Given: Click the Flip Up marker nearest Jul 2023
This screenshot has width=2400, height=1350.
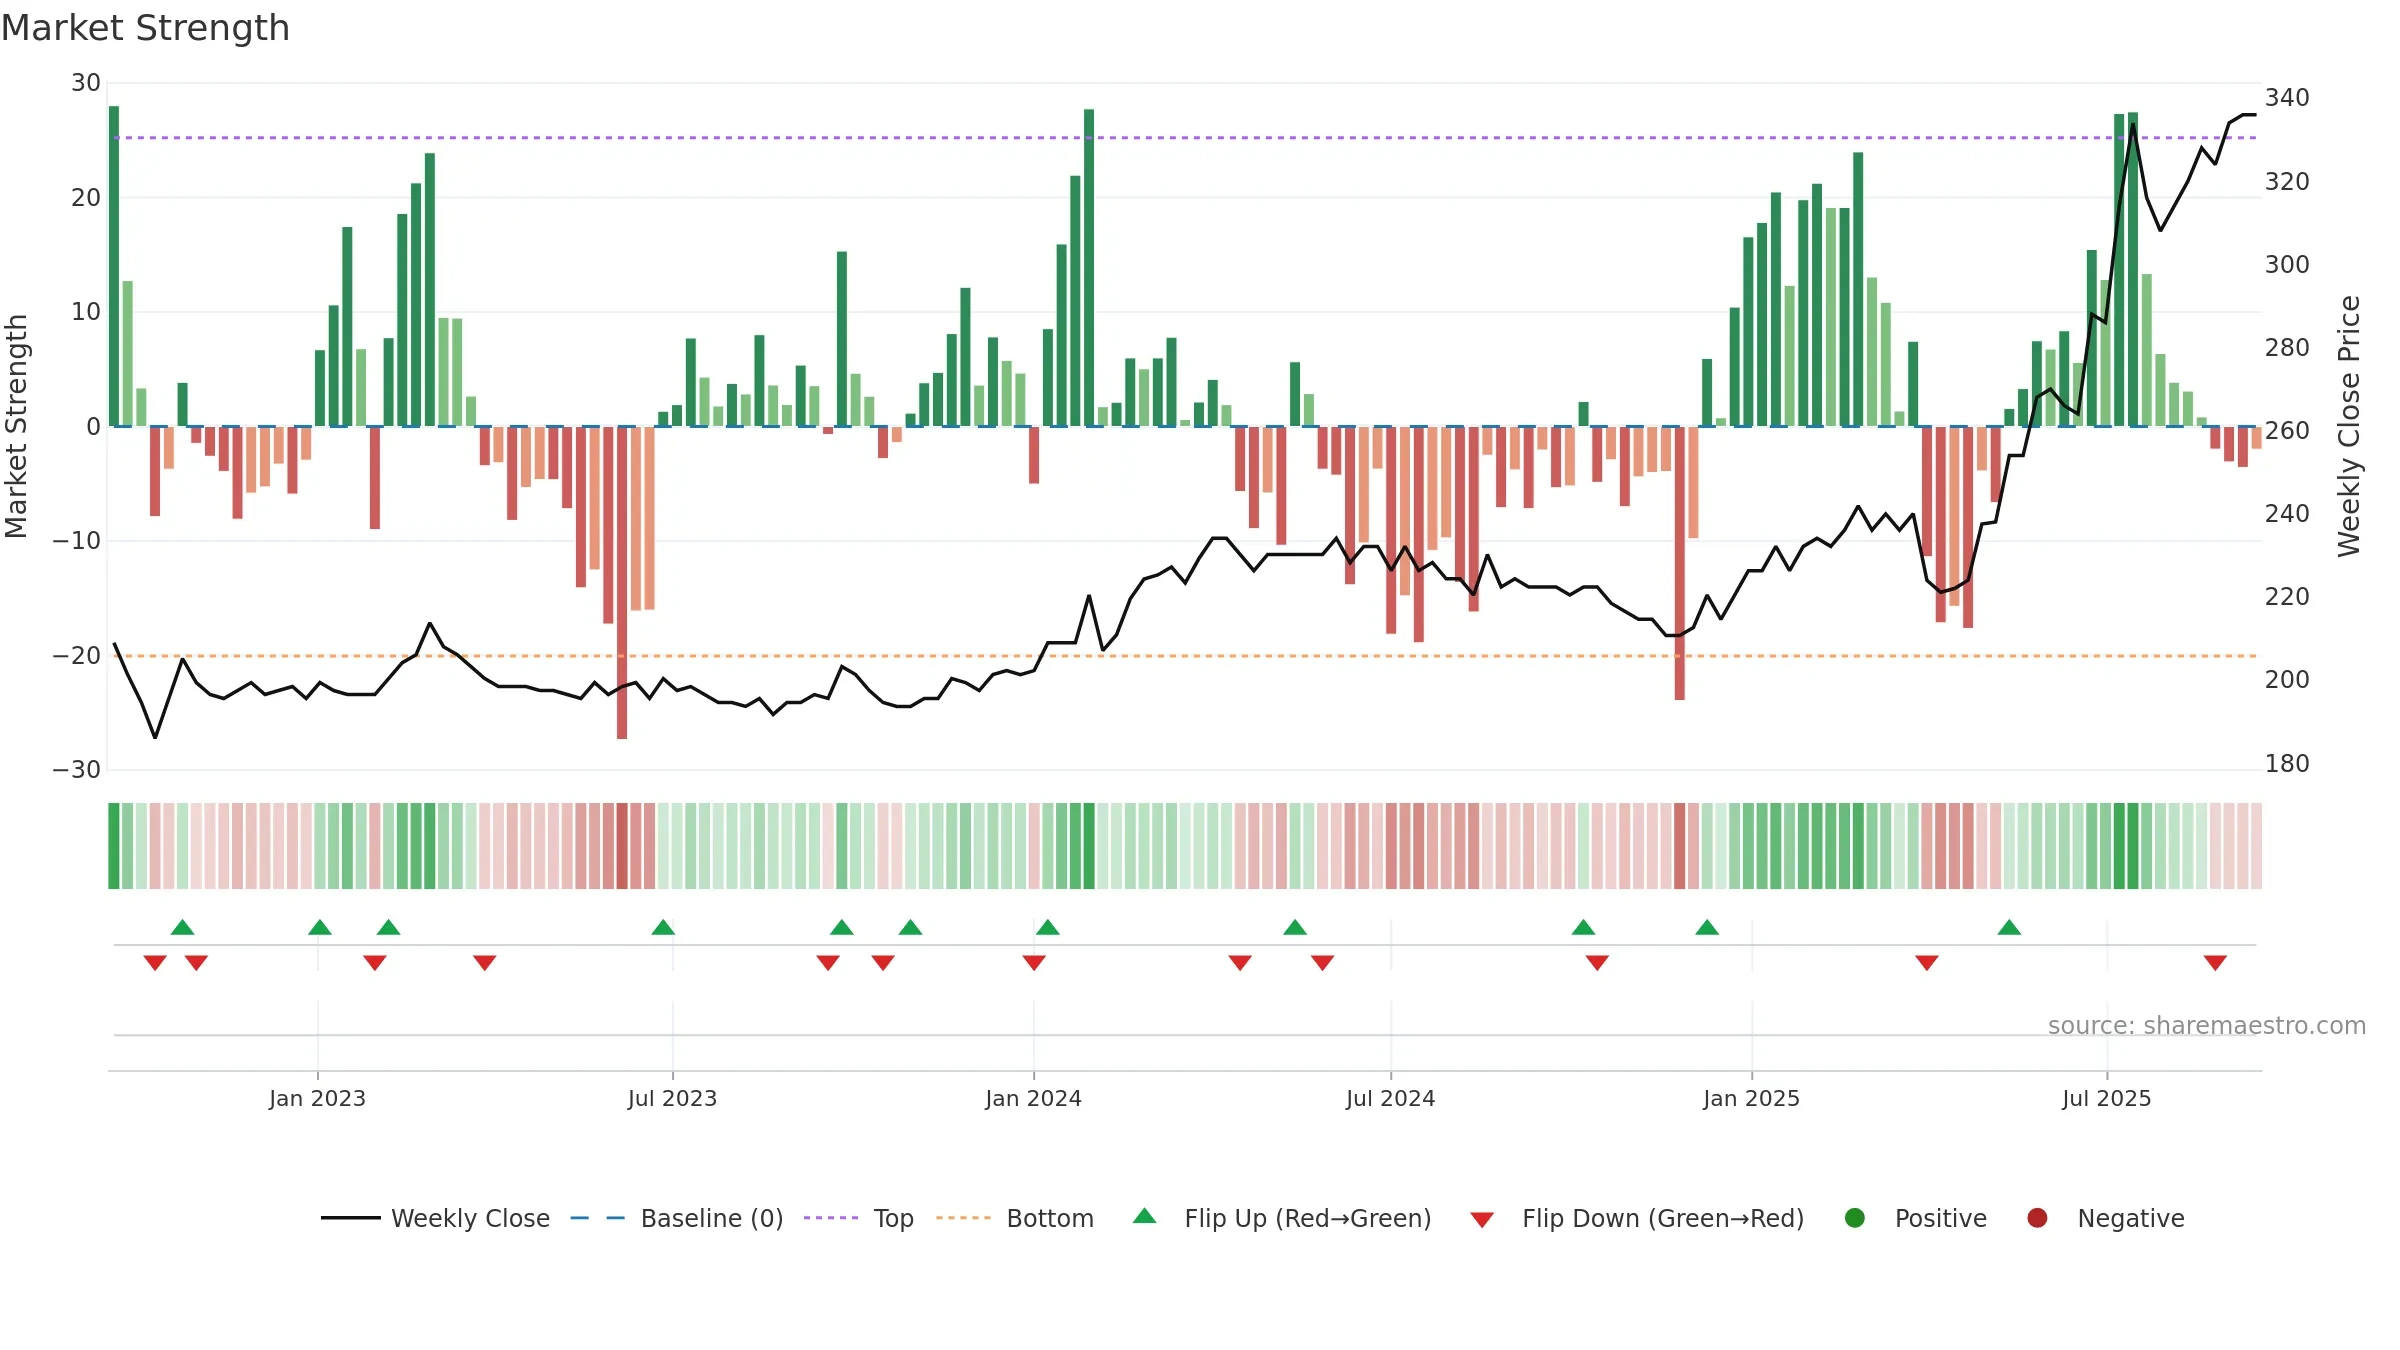Looking at the screenshot, I should pyautogui.click(x=663, y=927).
